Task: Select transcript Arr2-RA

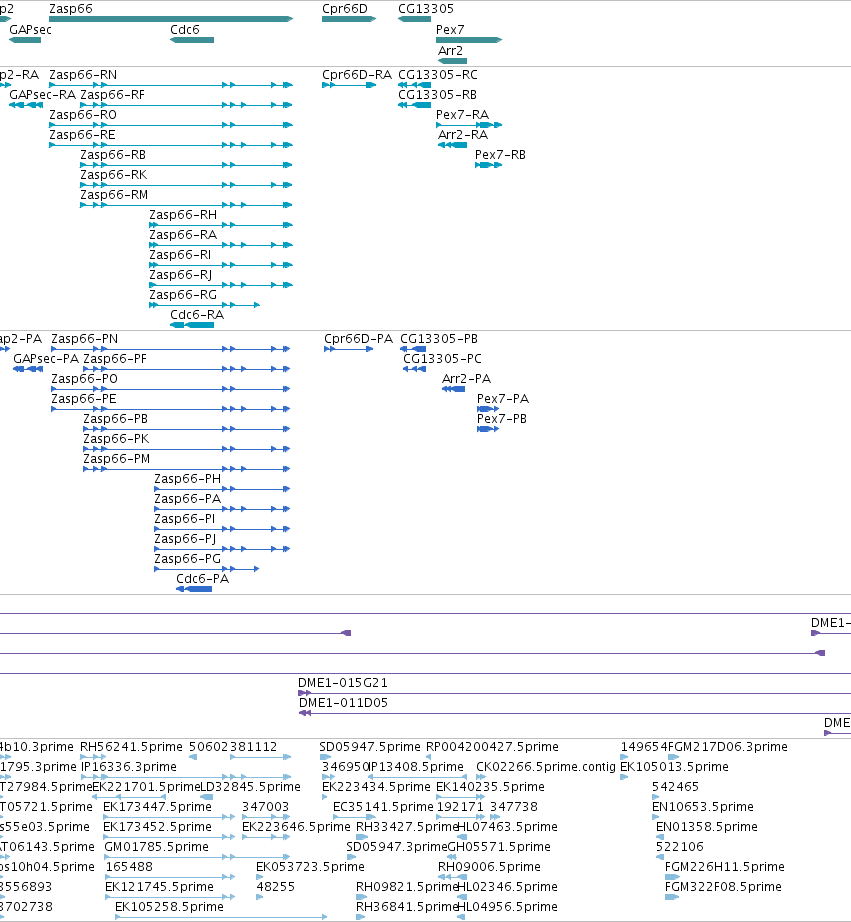Action: coord(463,135)
